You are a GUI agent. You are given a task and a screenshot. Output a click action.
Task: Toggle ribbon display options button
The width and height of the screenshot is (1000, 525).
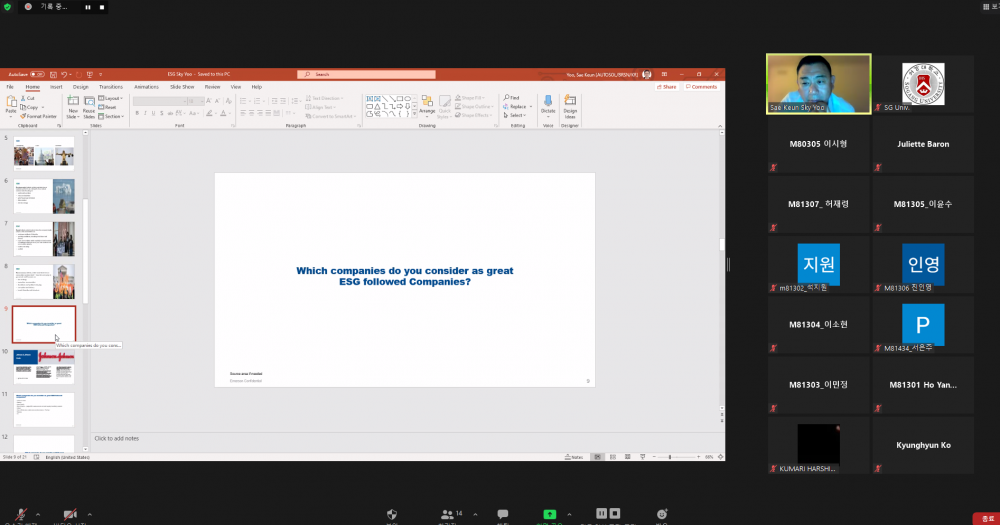coord(664,75)
